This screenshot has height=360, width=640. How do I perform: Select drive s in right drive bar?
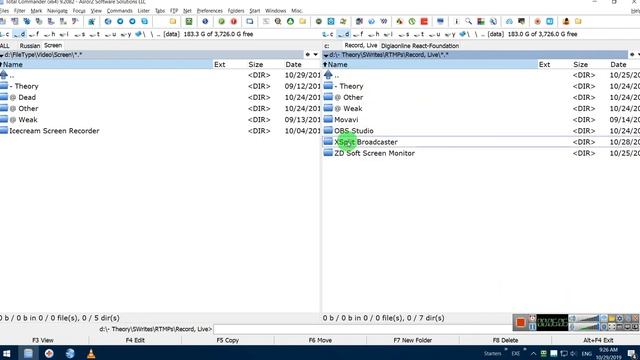pos(403,34)
